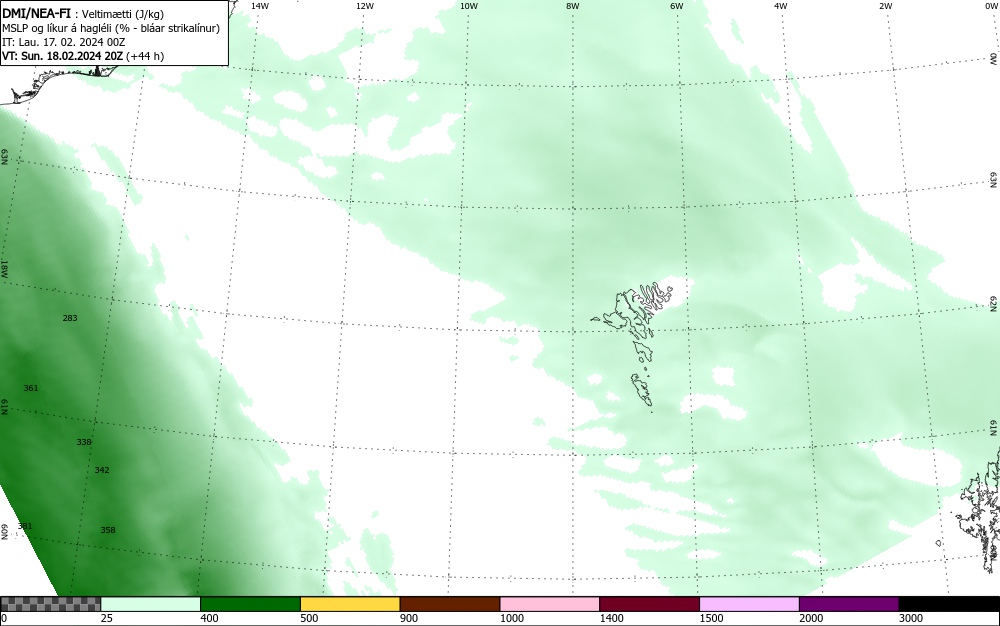Click the "Veltimætti (J/kg)" label

click(x=122, y=14)
